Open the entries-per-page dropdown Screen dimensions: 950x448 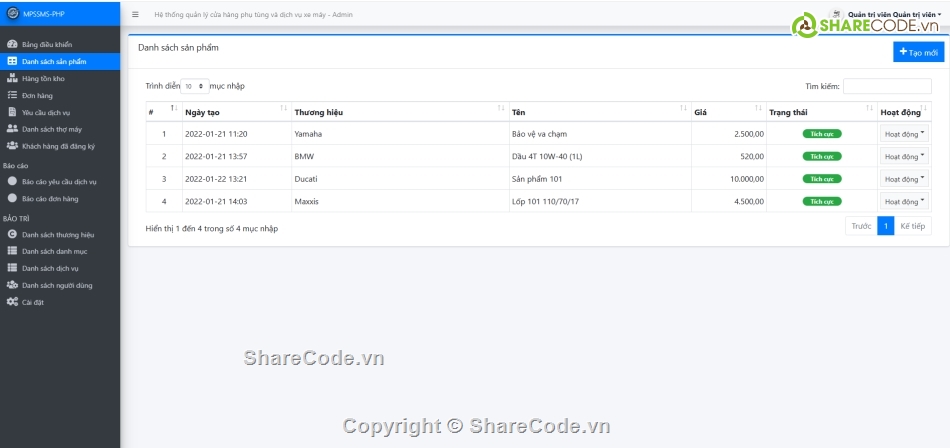[x=195, y=87]
